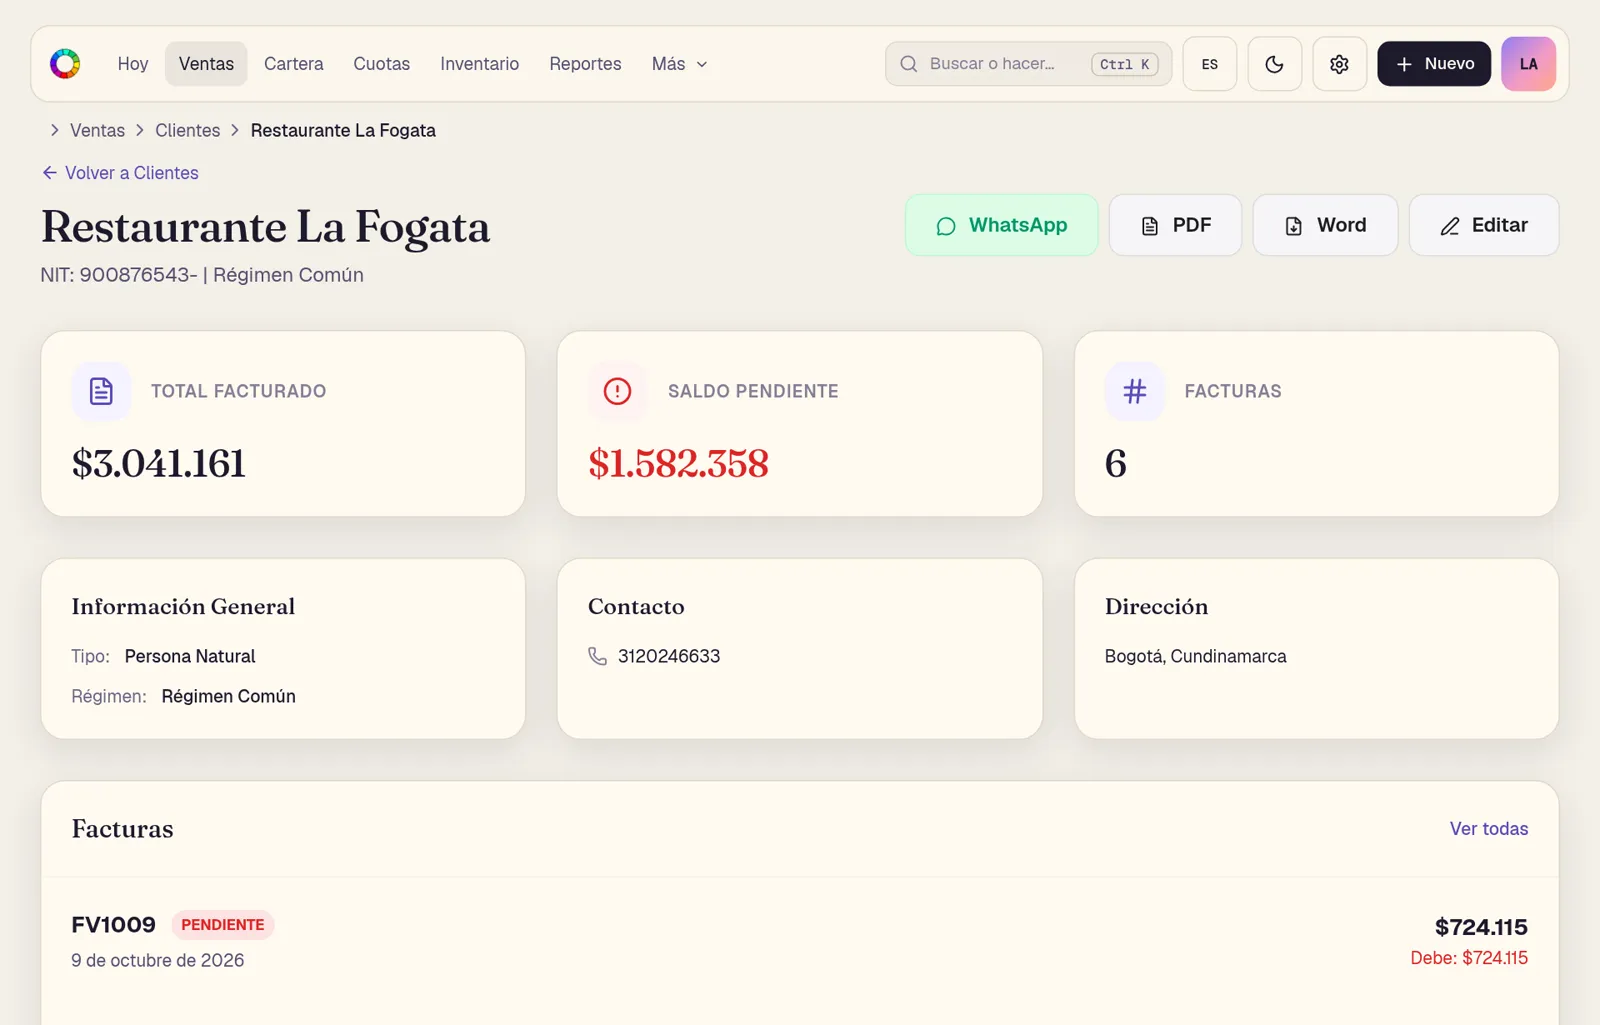Viewport: 1600px width, 1025px height.
Task: Click the Ctrl K shortcut badge
Action: (x=1124, y=64)
